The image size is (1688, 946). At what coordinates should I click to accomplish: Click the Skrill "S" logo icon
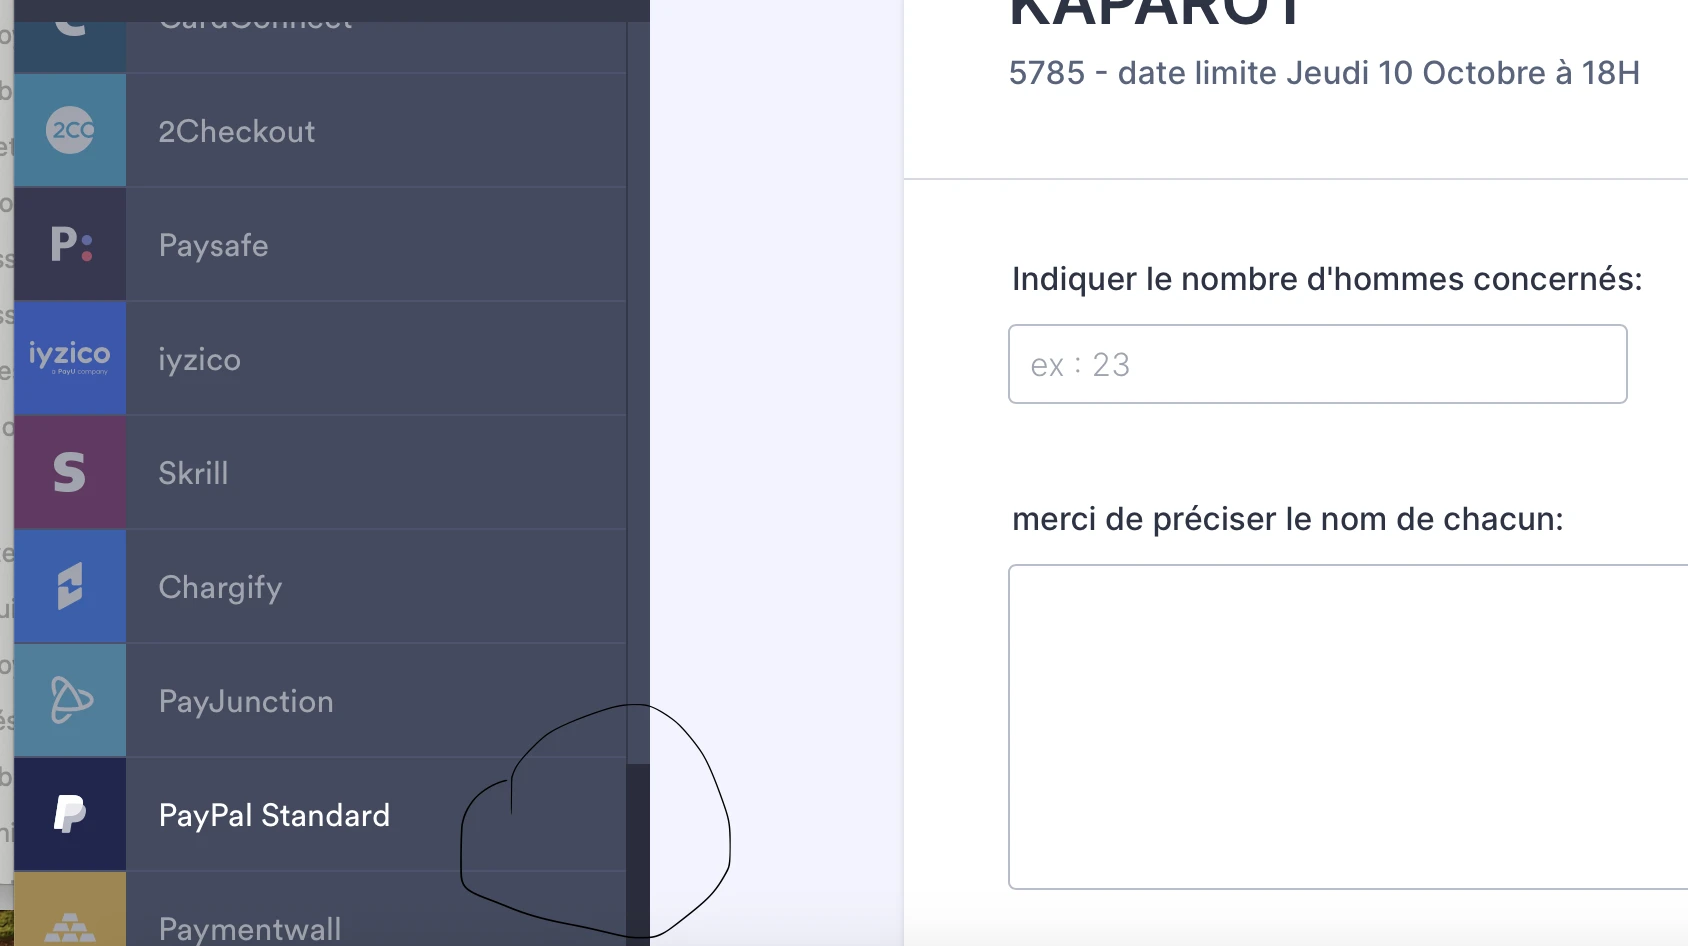pos(69,472)
